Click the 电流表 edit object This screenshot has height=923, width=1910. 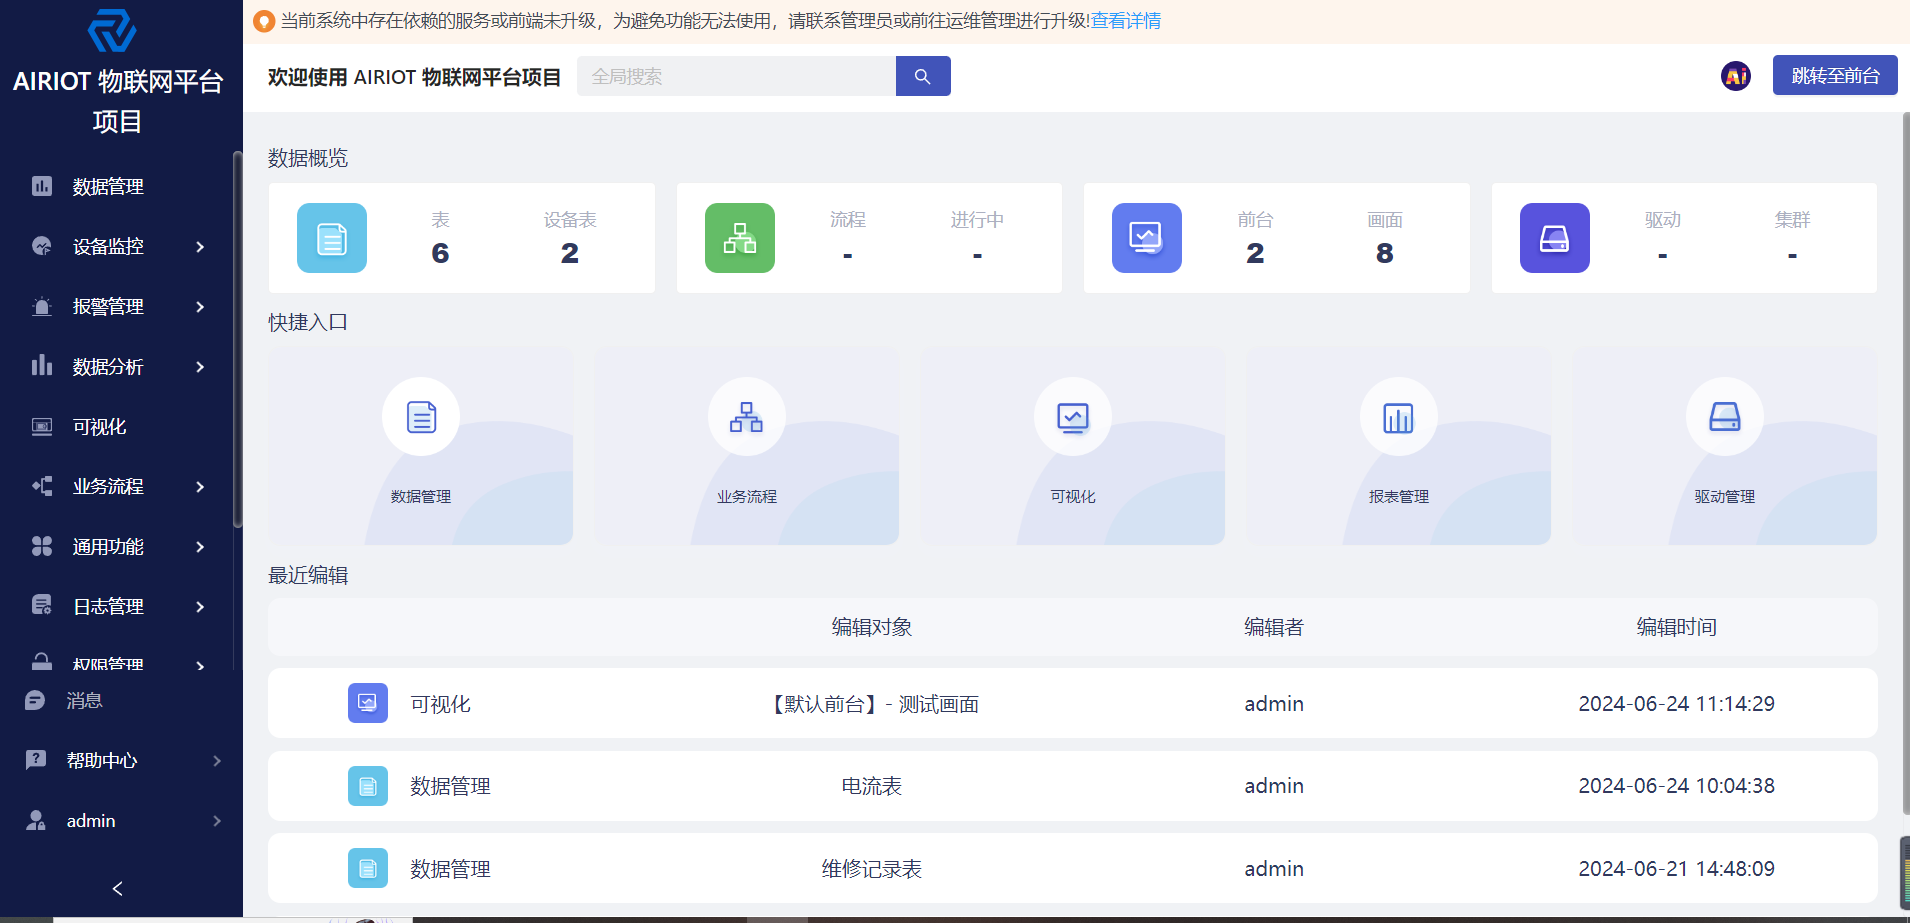(x=872, y=786)
